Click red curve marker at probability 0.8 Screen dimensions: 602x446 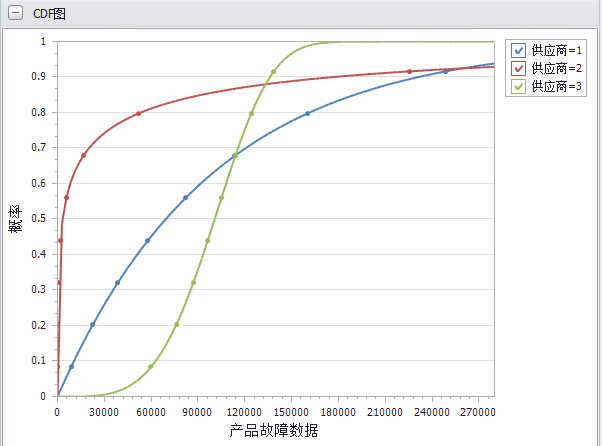(x=138, y=113)
